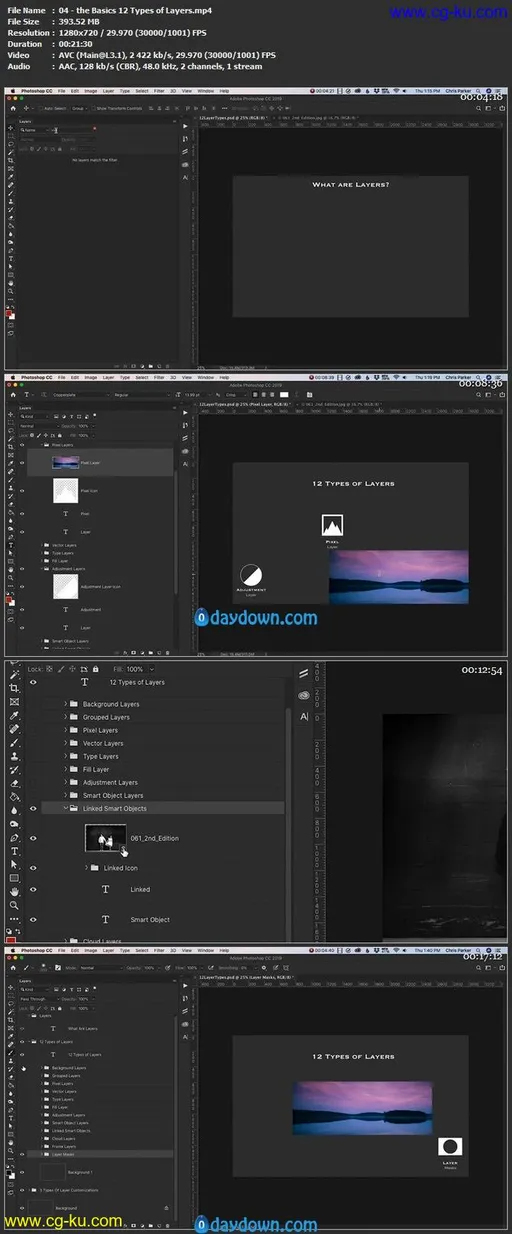The height and width of the screenshot is (1234, 512).
Task: Click red foreground color swatch, 00:08:36 frame
Action: pos(8,600)
